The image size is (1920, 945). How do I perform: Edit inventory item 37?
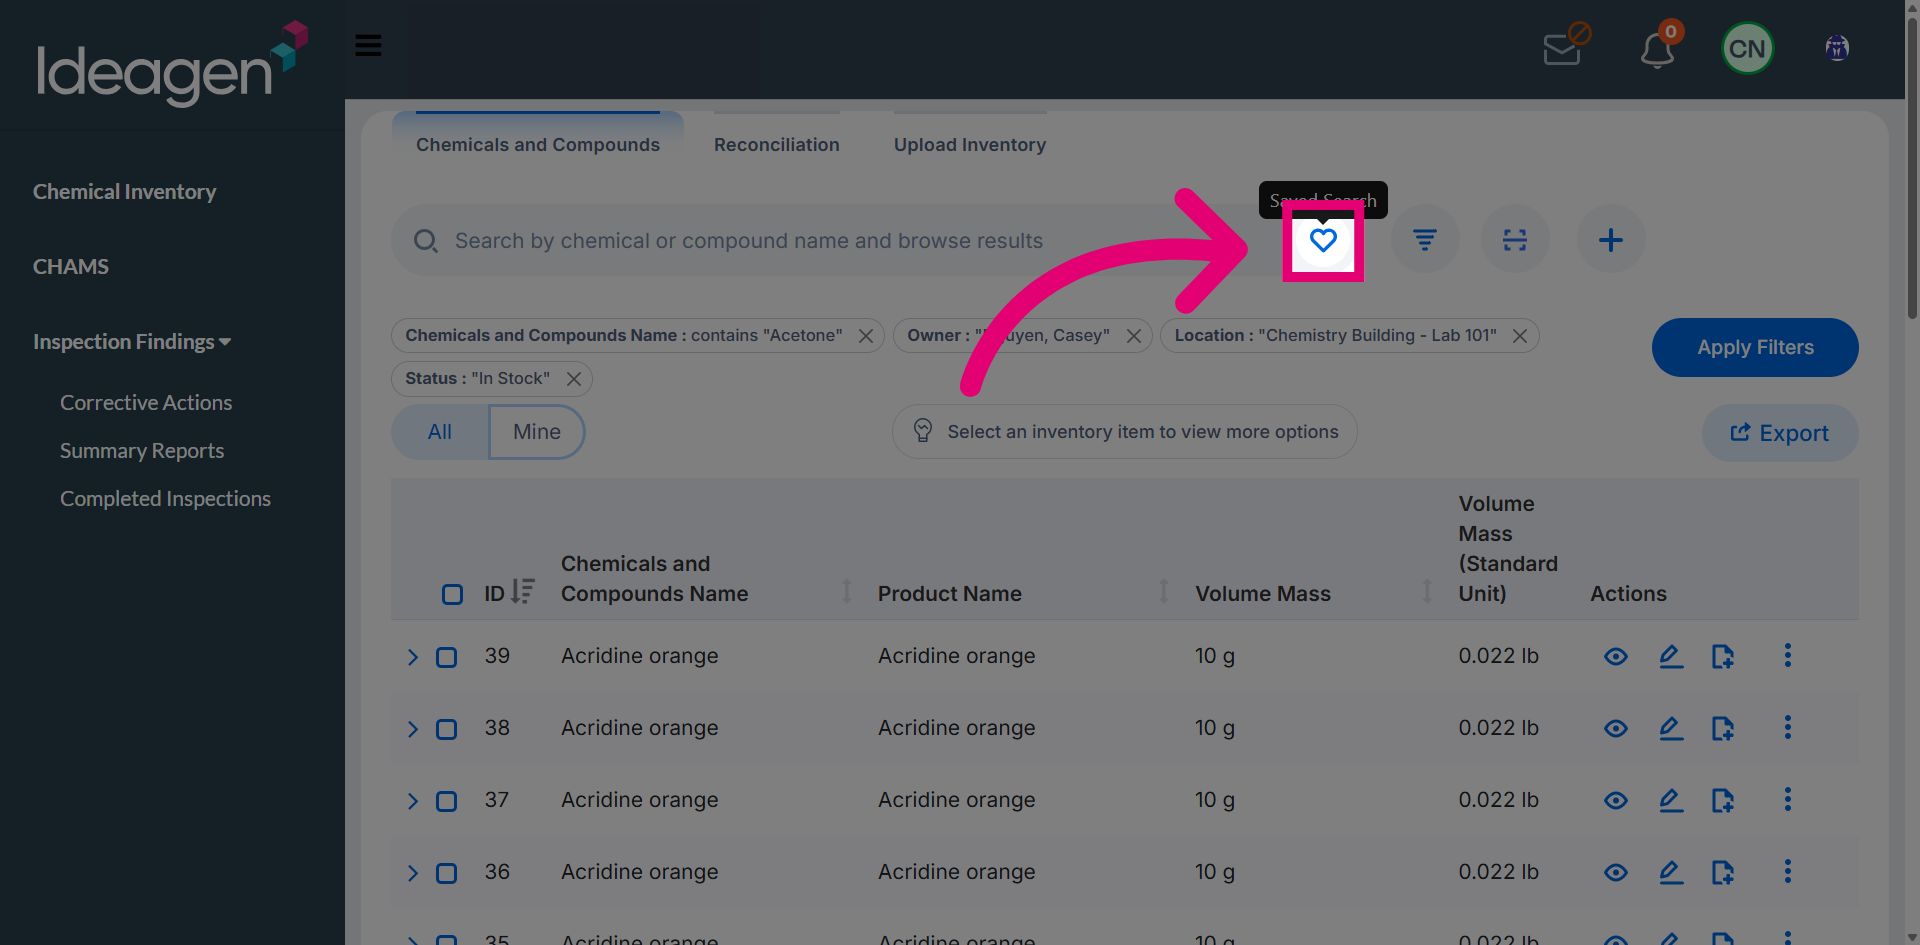coord(1671,801)
